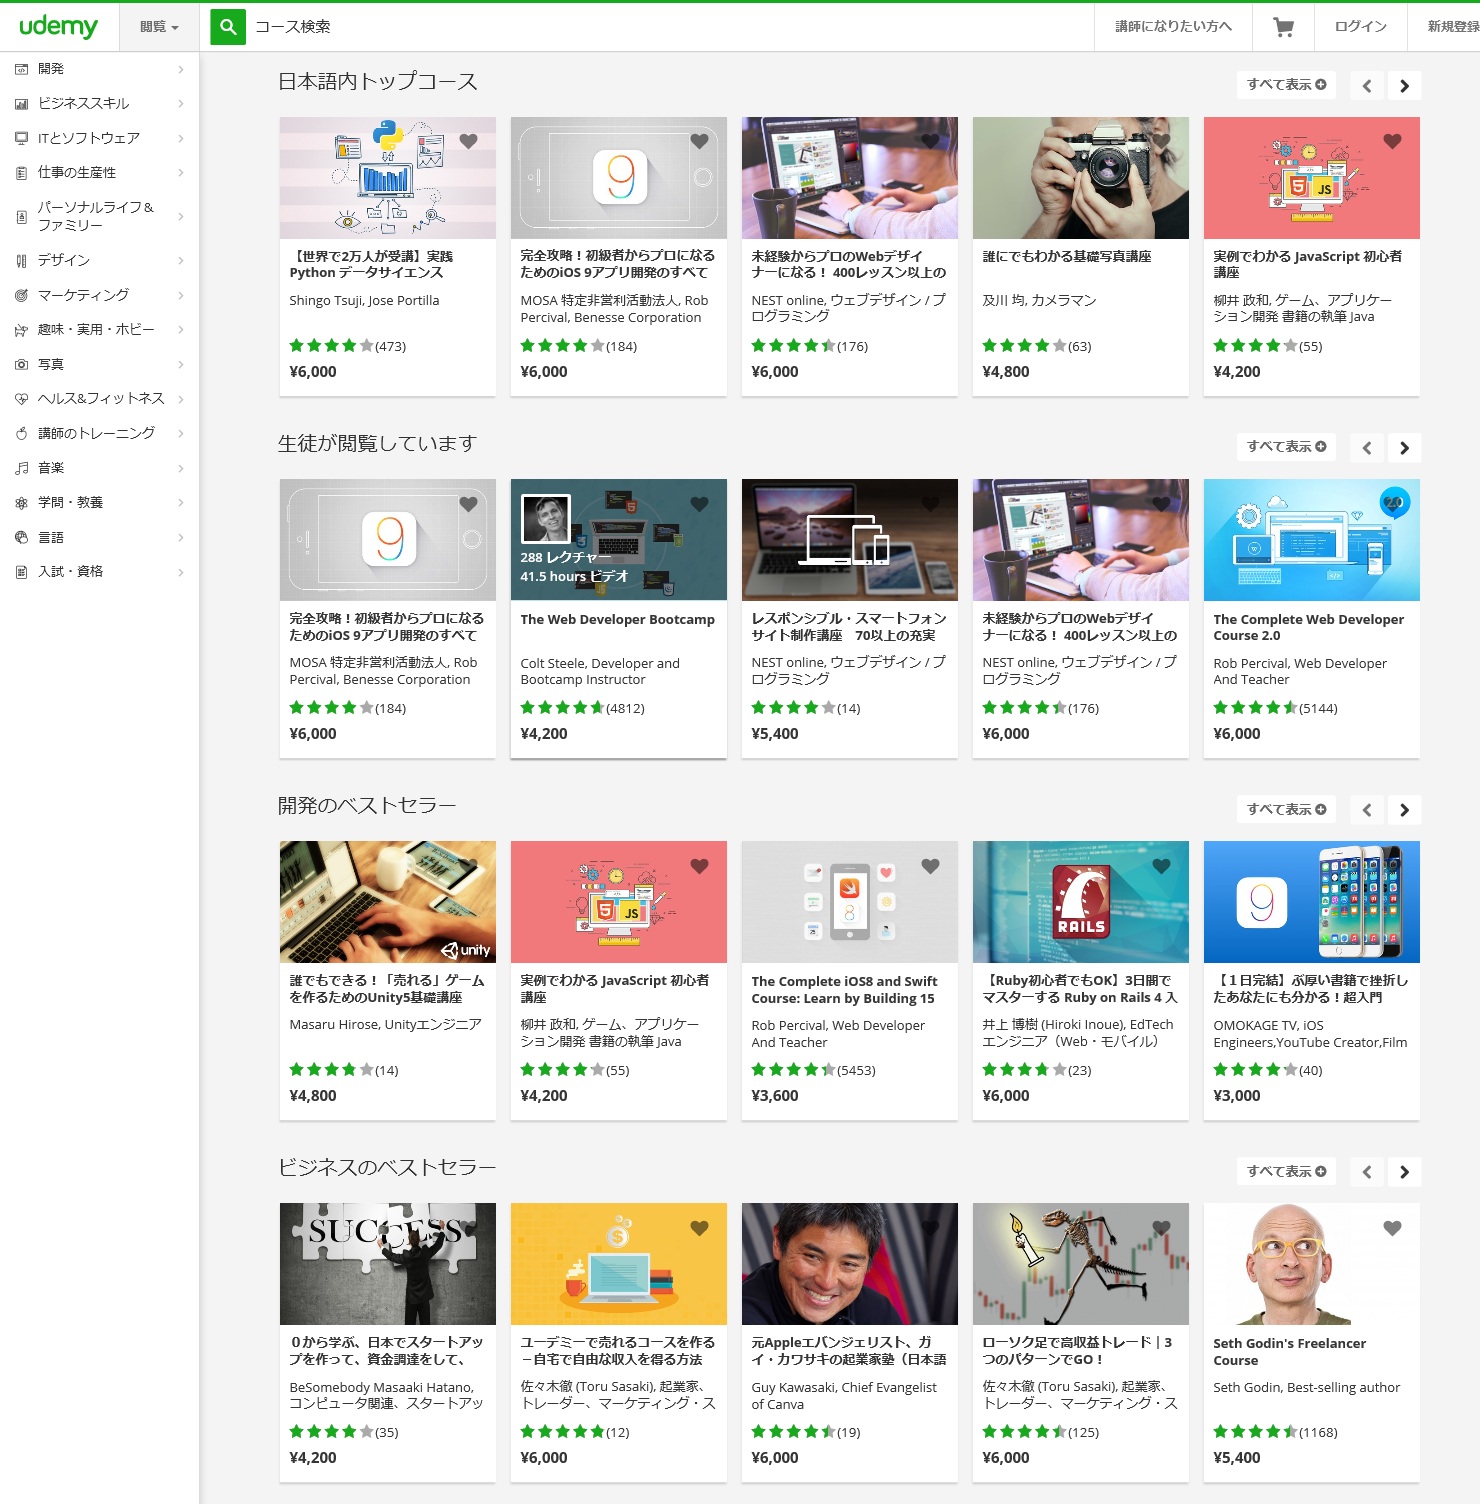Expand the 言語 category chevron
Image resolution: width=1480 pixels, height=1504 pixels.
pyautogui.click(x=181, y=538)
